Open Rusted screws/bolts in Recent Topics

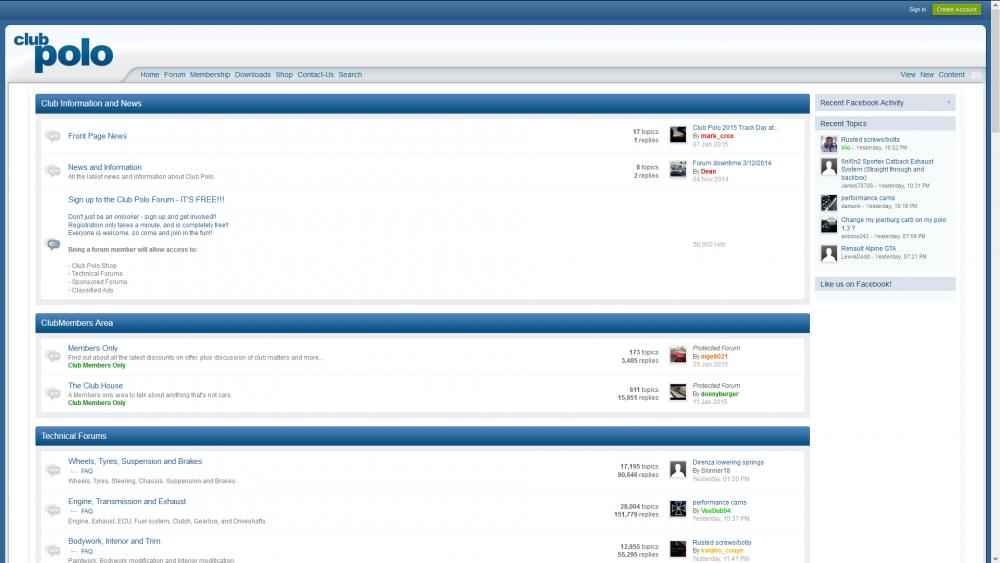coord(870,140)
